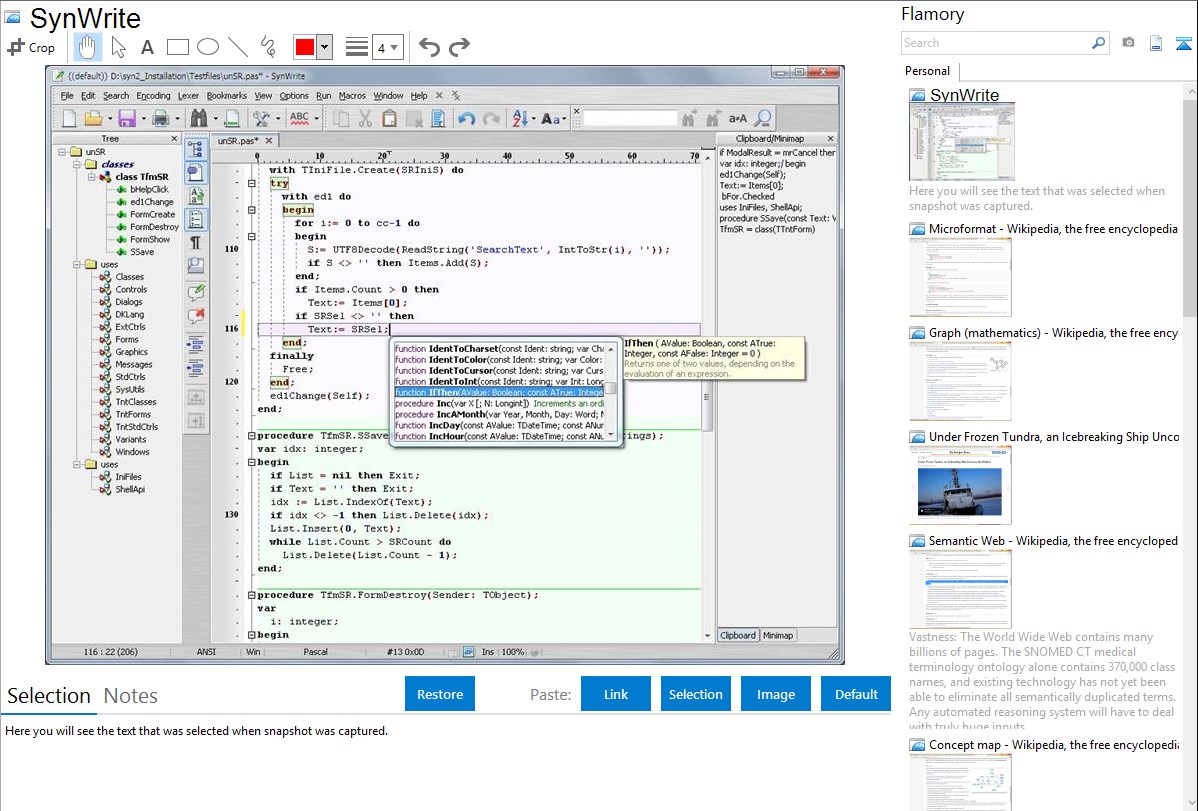The height and width of the screenshot is (811, 1198).
Task: Select the highlighted IfThen autocomplete entry
Action: pyautogui.click(x=499, y=392)
